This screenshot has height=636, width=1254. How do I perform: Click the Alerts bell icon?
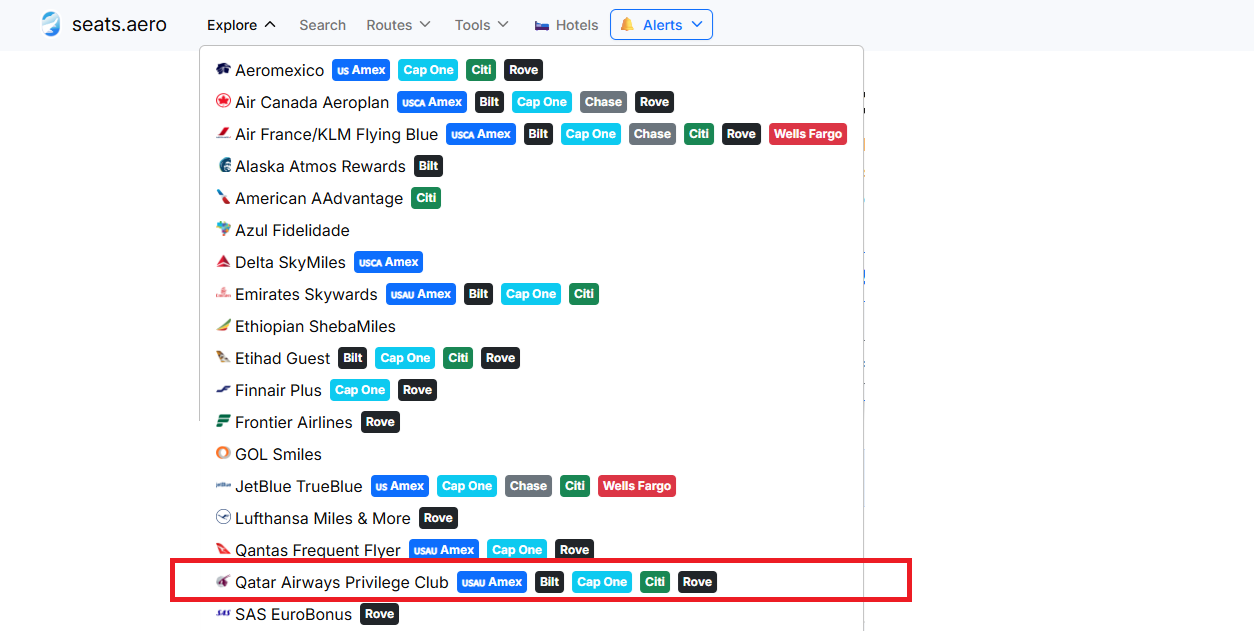pos(627,24)
